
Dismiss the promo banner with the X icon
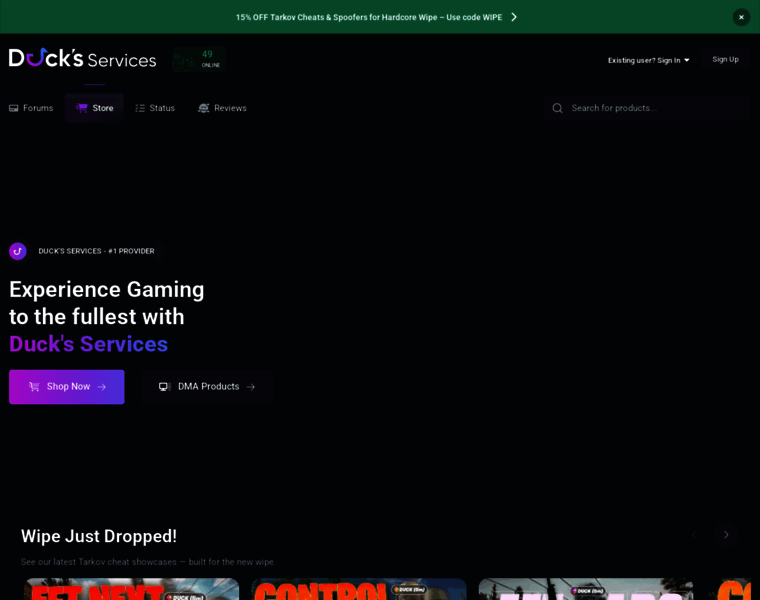(x=741, y=17)
